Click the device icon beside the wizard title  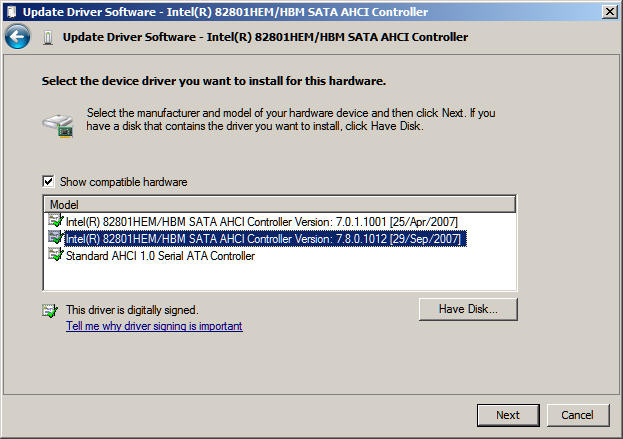(x=48, y=38)
